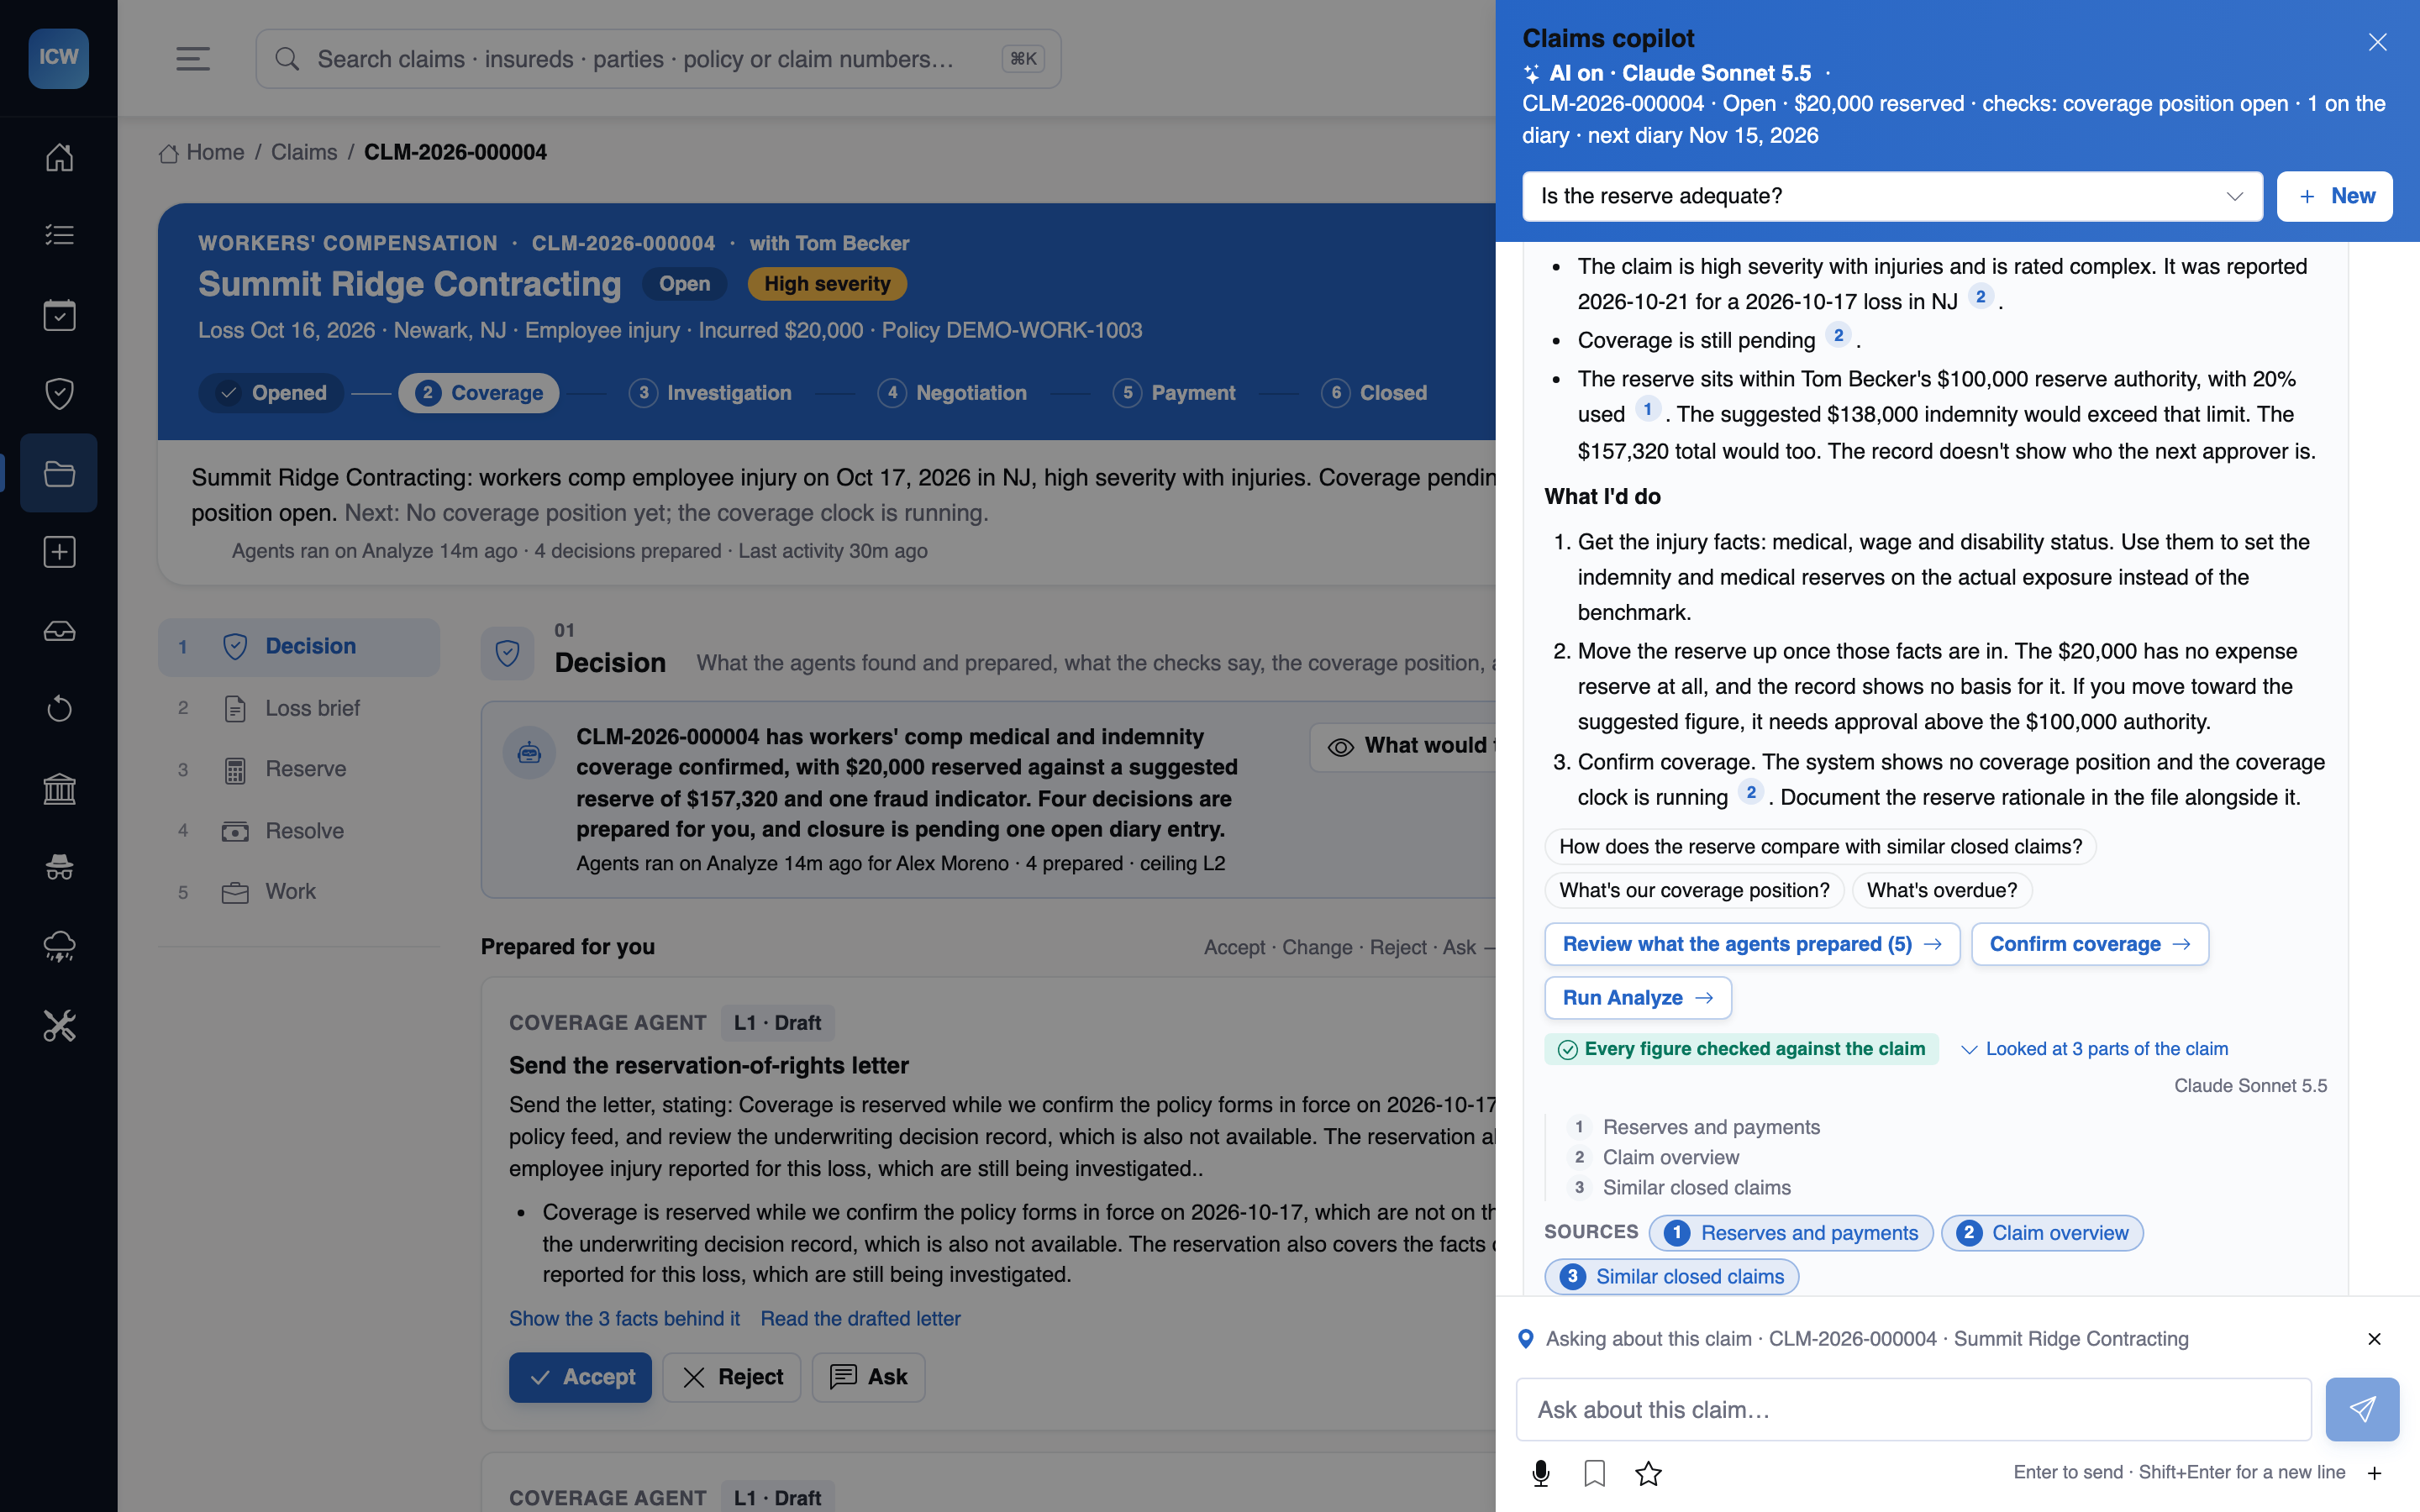This screenshot has width=2420, height=1512.
Task: Click the plus expander beside Enter to send
Action: point(2375,1473)
